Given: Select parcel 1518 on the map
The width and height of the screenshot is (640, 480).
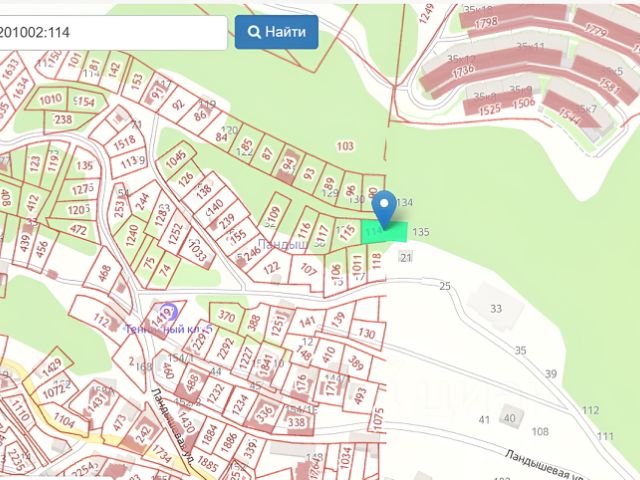Looking at the screenshot, I should (125, 142).
